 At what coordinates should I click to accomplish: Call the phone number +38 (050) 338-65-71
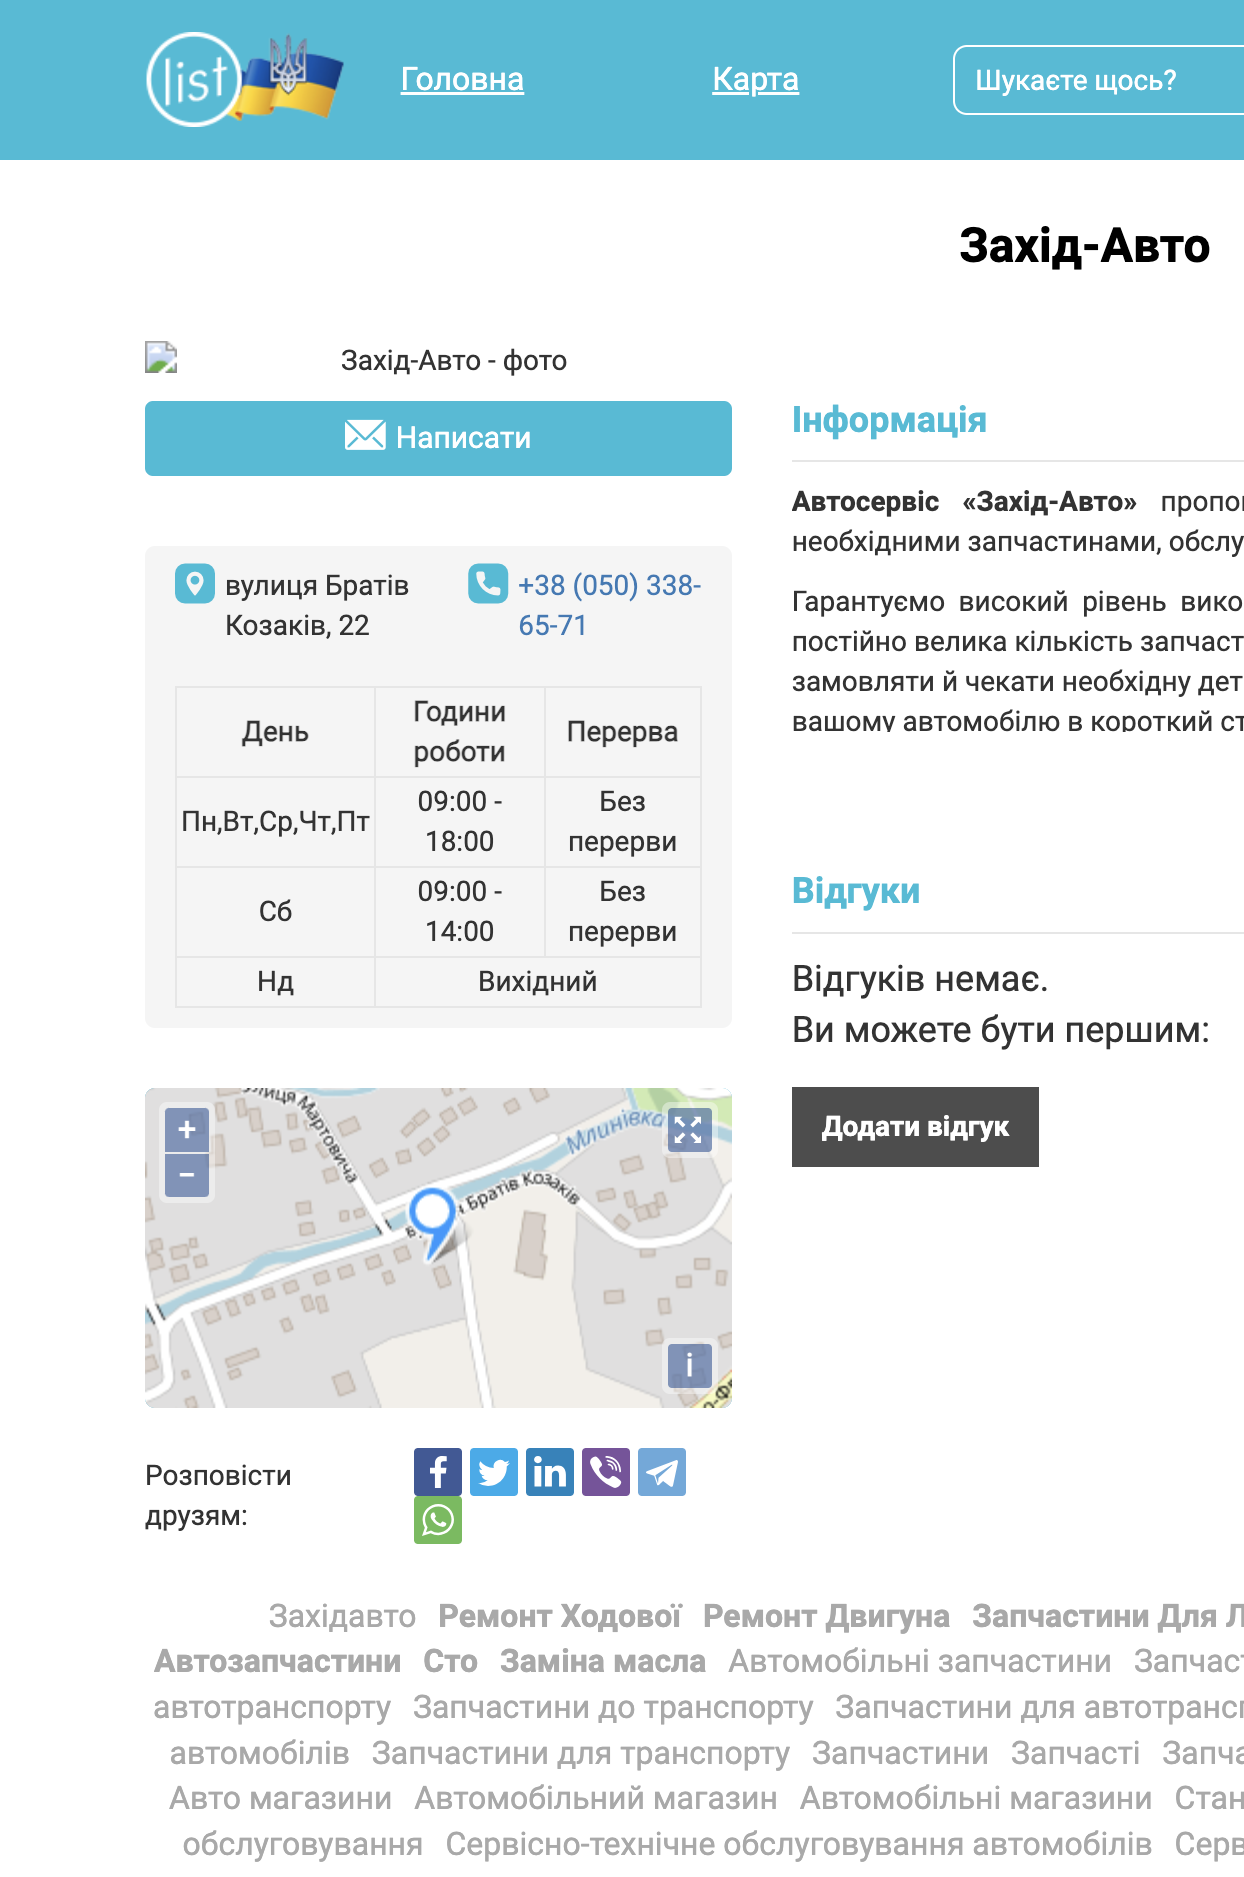click(610, 605)
